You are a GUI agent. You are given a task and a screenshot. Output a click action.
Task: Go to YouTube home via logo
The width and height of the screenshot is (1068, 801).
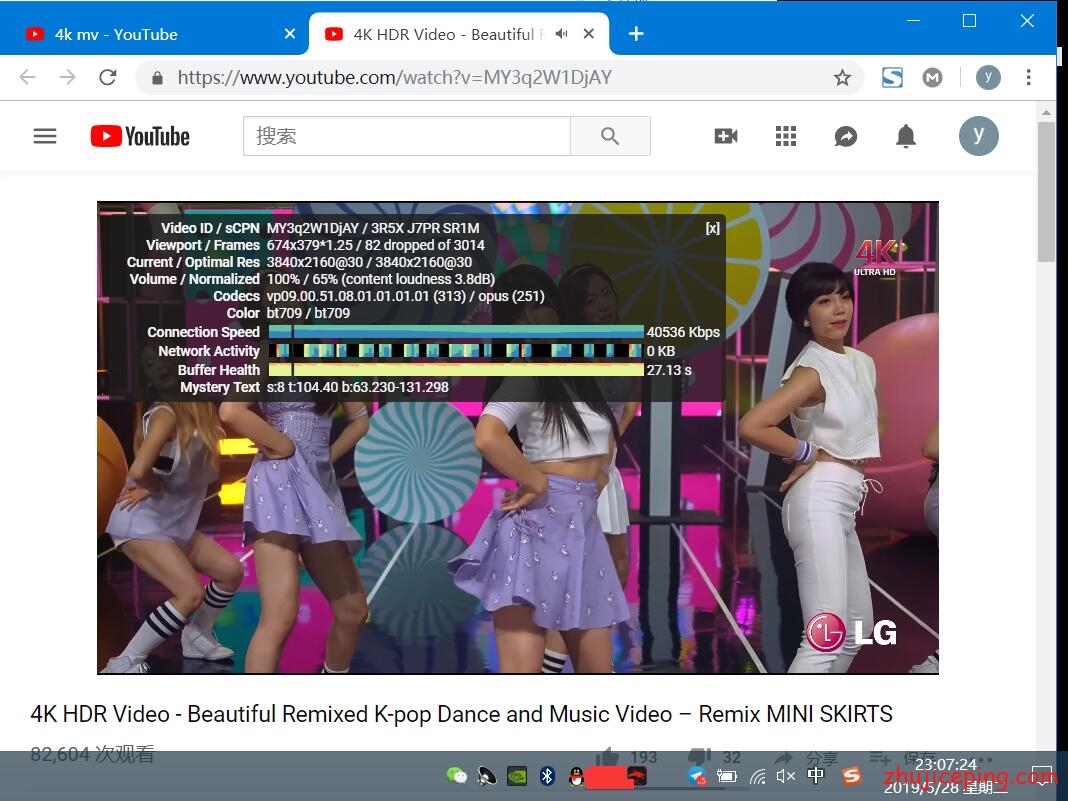[140, 136]
